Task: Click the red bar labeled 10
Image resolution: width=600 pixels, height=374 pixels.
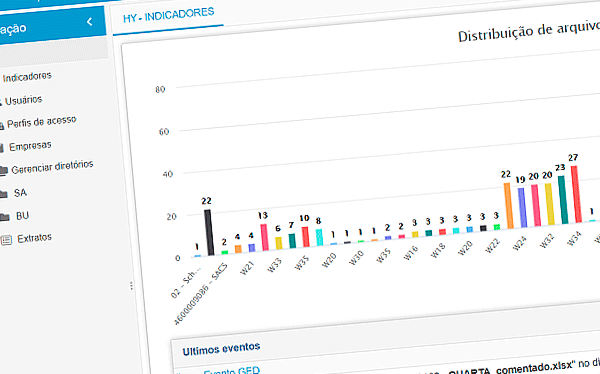Action: pos(305,237)
